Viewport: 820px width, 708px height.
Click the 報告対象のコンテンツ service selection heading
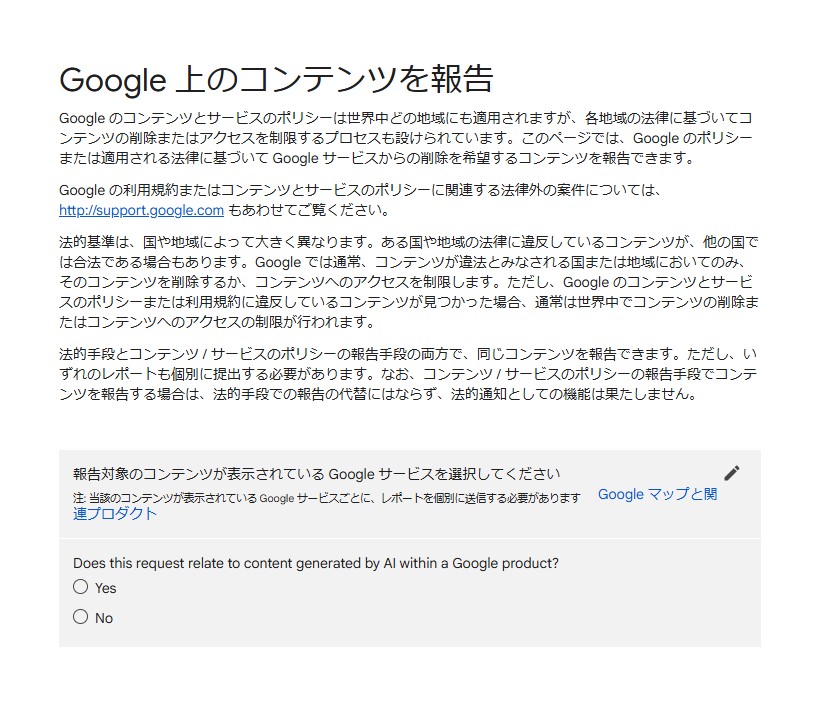316,474
